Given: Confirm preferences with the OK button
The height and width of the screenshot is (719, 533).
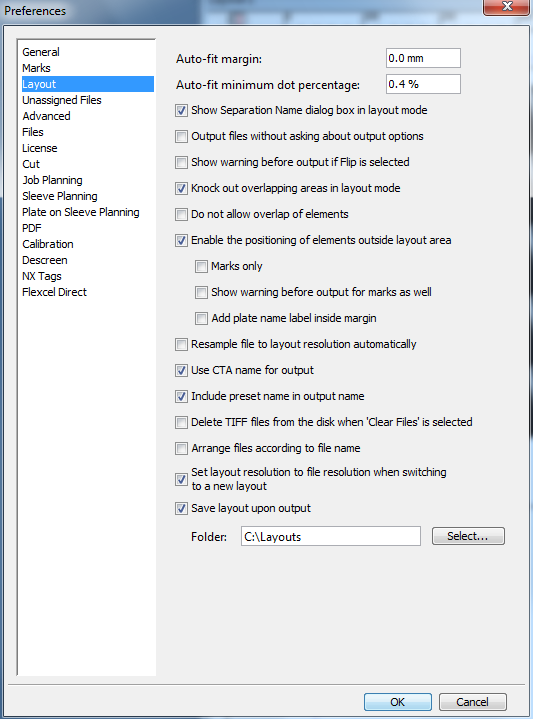Looking at the screenshot, I should (x=398, y=702).
